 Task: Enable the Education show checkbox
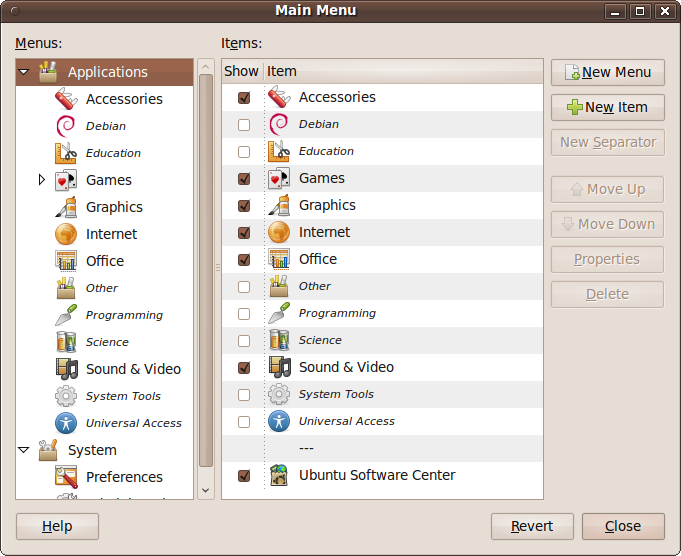click(x=244, y=152)
